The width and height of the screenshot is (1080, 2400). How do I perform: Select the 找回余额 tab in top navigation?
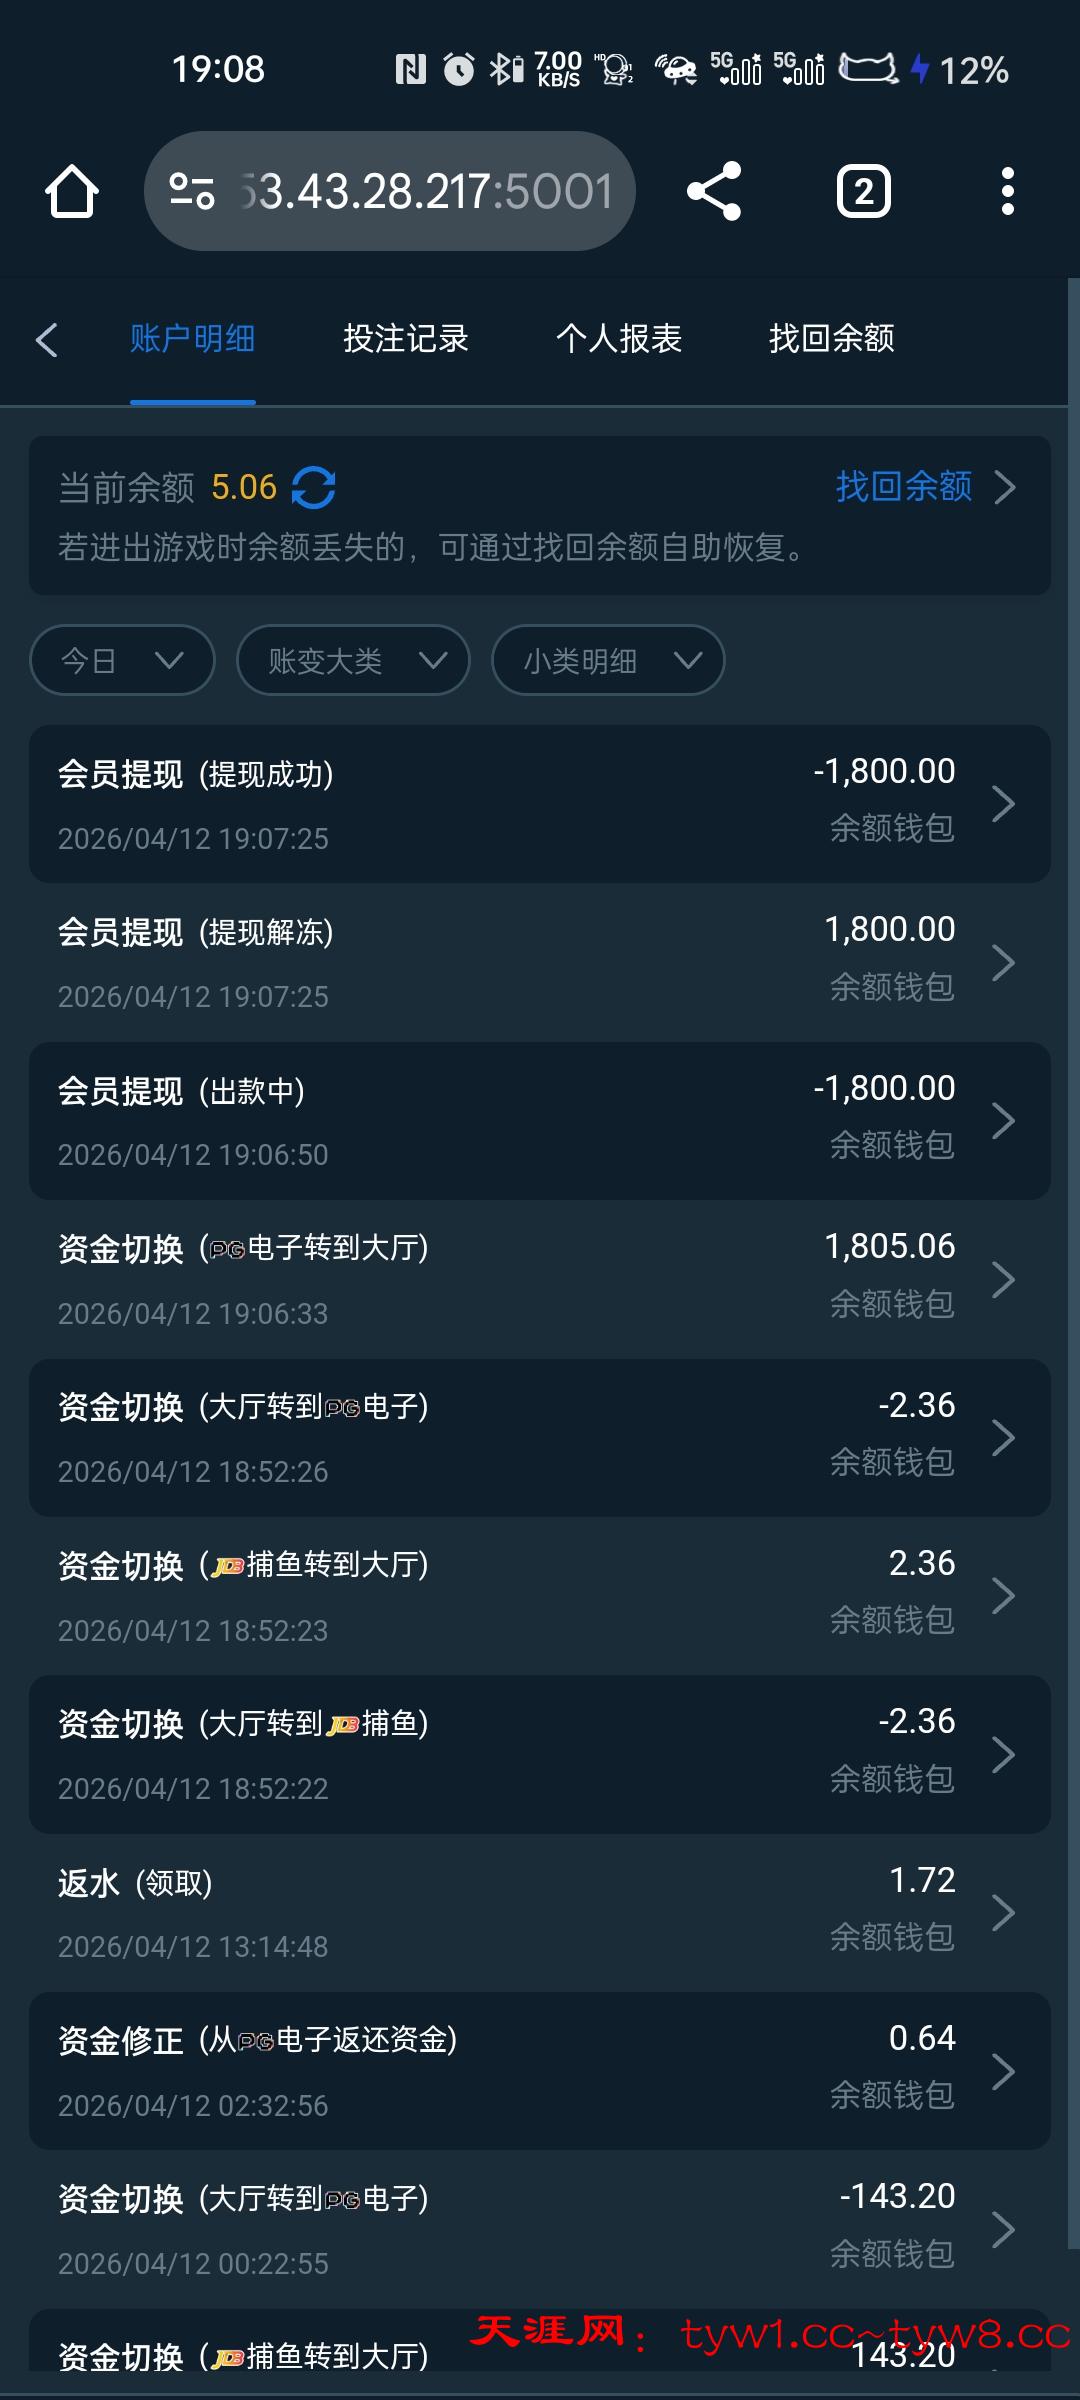(831, 339)
